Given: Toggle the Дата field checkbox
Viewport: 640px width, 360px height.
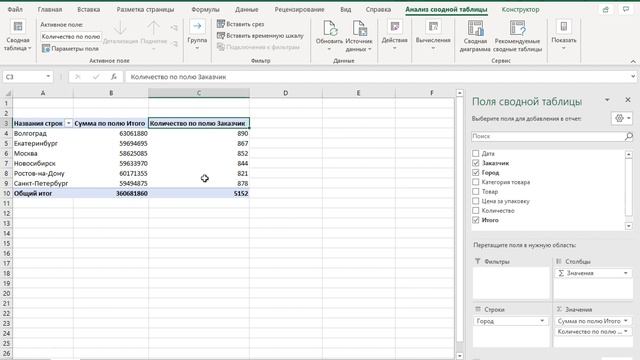Looking at the screenshot, I should 476,153.
